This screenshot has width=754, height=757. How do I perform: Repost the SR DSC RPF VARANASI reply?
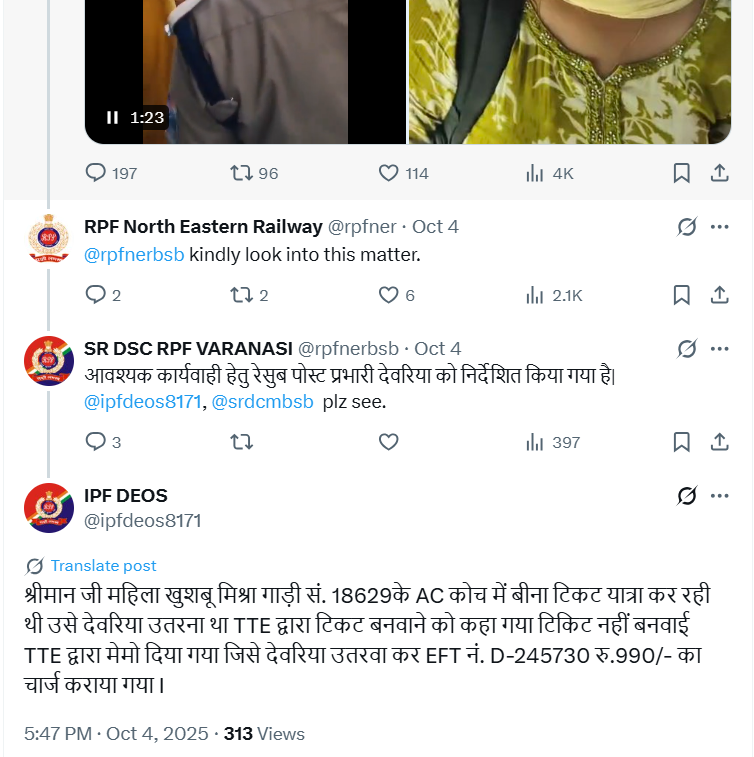[241, 442]
